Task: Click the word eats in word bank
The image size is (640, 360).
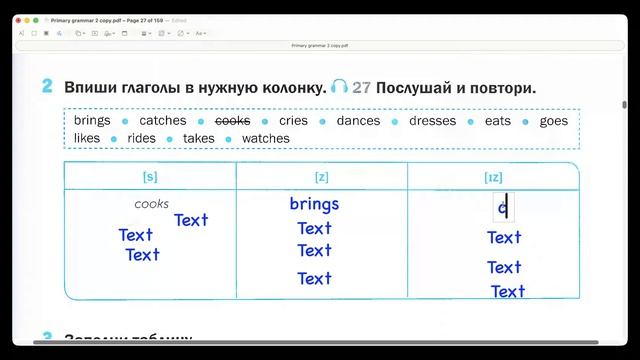Action: click(x=498, y=120)
